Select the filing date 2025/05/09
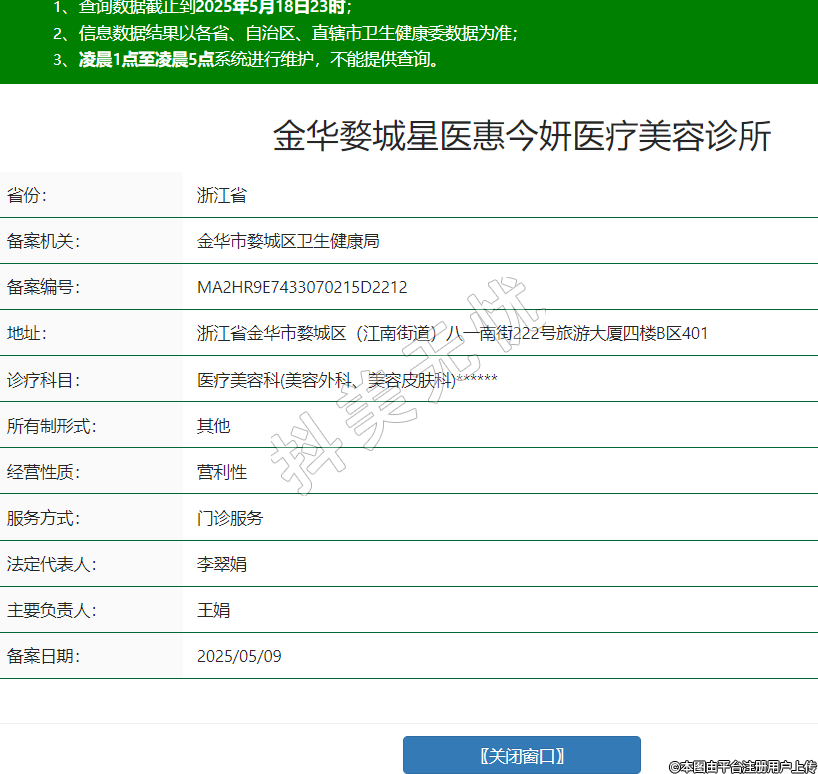 tap(239, 656)
